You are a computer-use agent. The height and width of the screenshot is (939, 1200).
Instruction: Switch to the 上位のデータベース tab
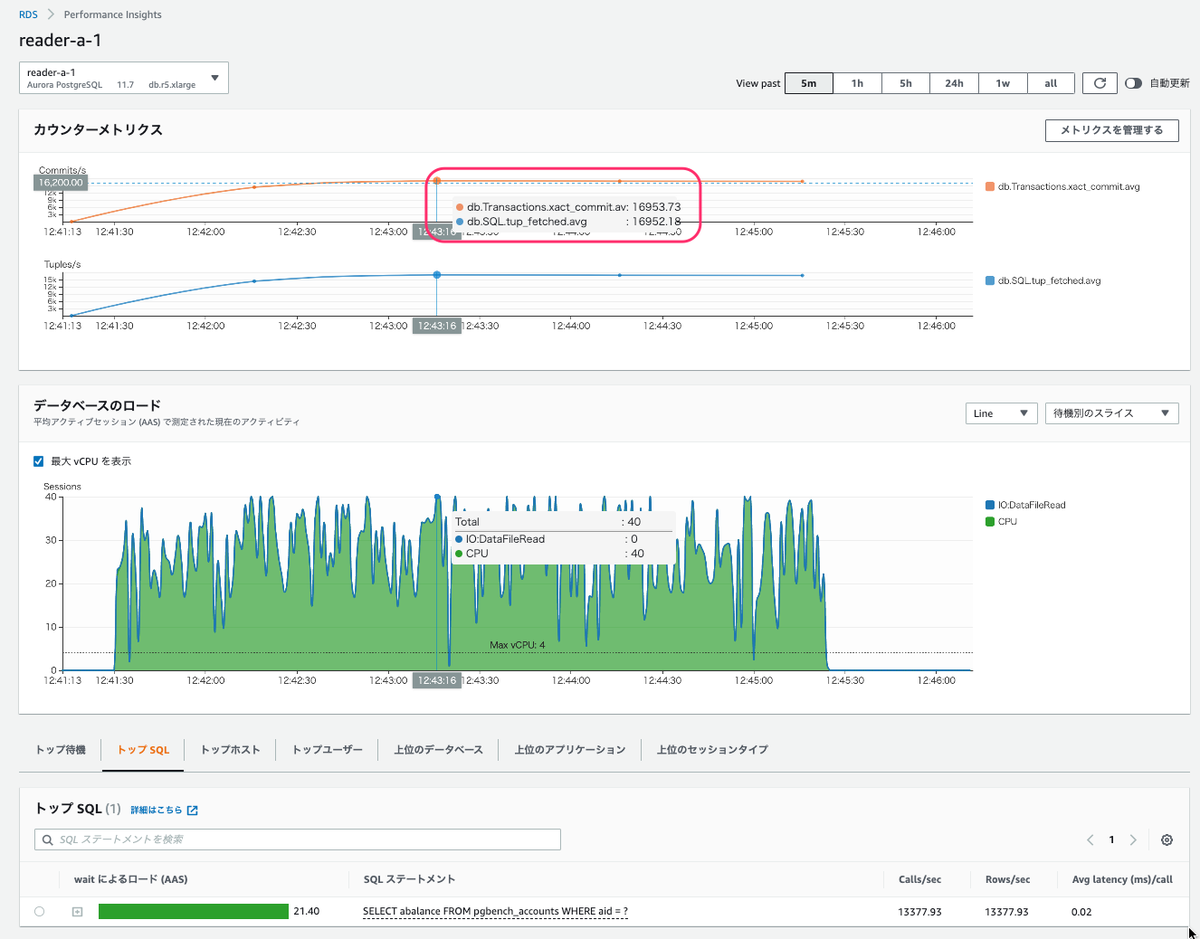pyautogui.click(x=438, y=749)
